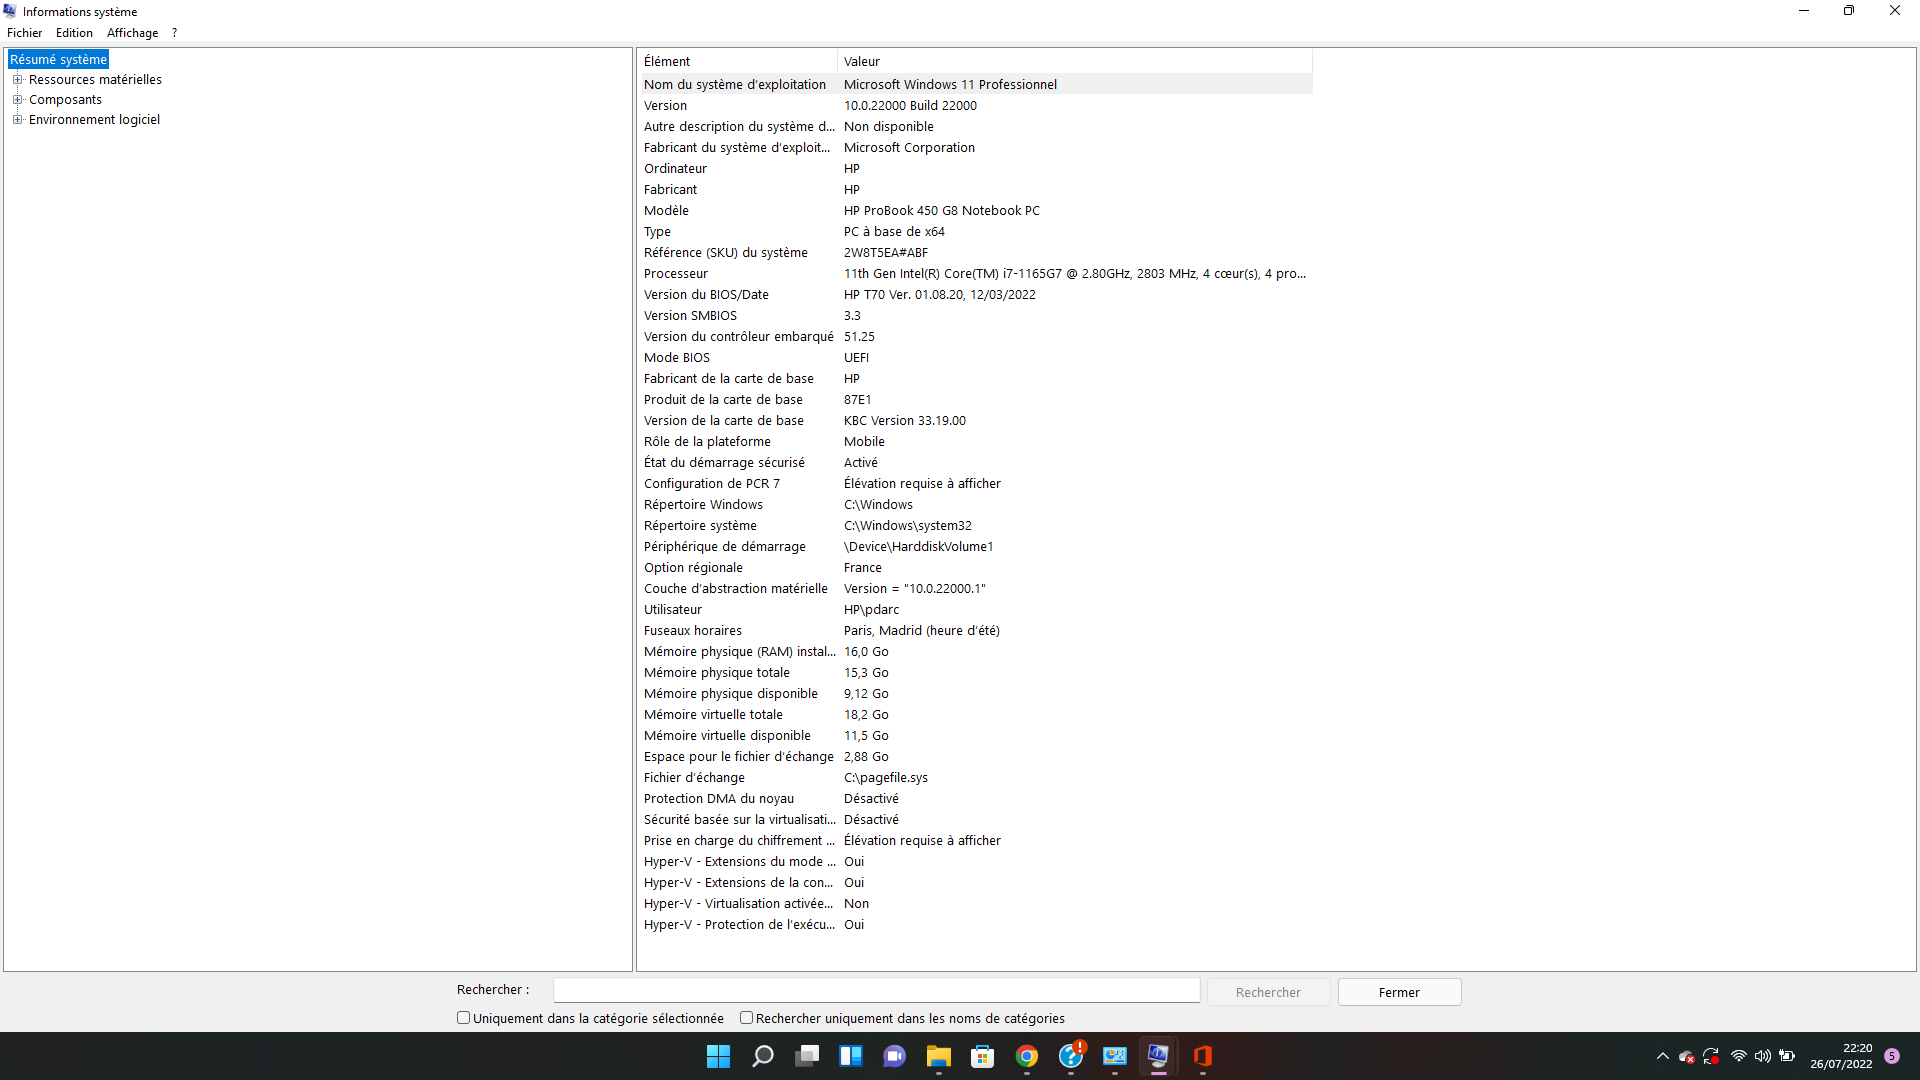Image resolution: width=1920 pixels, height=1080 pixels.
Task: Expand the Environnement logiciel tree node
Action: (x=17, y=120)
